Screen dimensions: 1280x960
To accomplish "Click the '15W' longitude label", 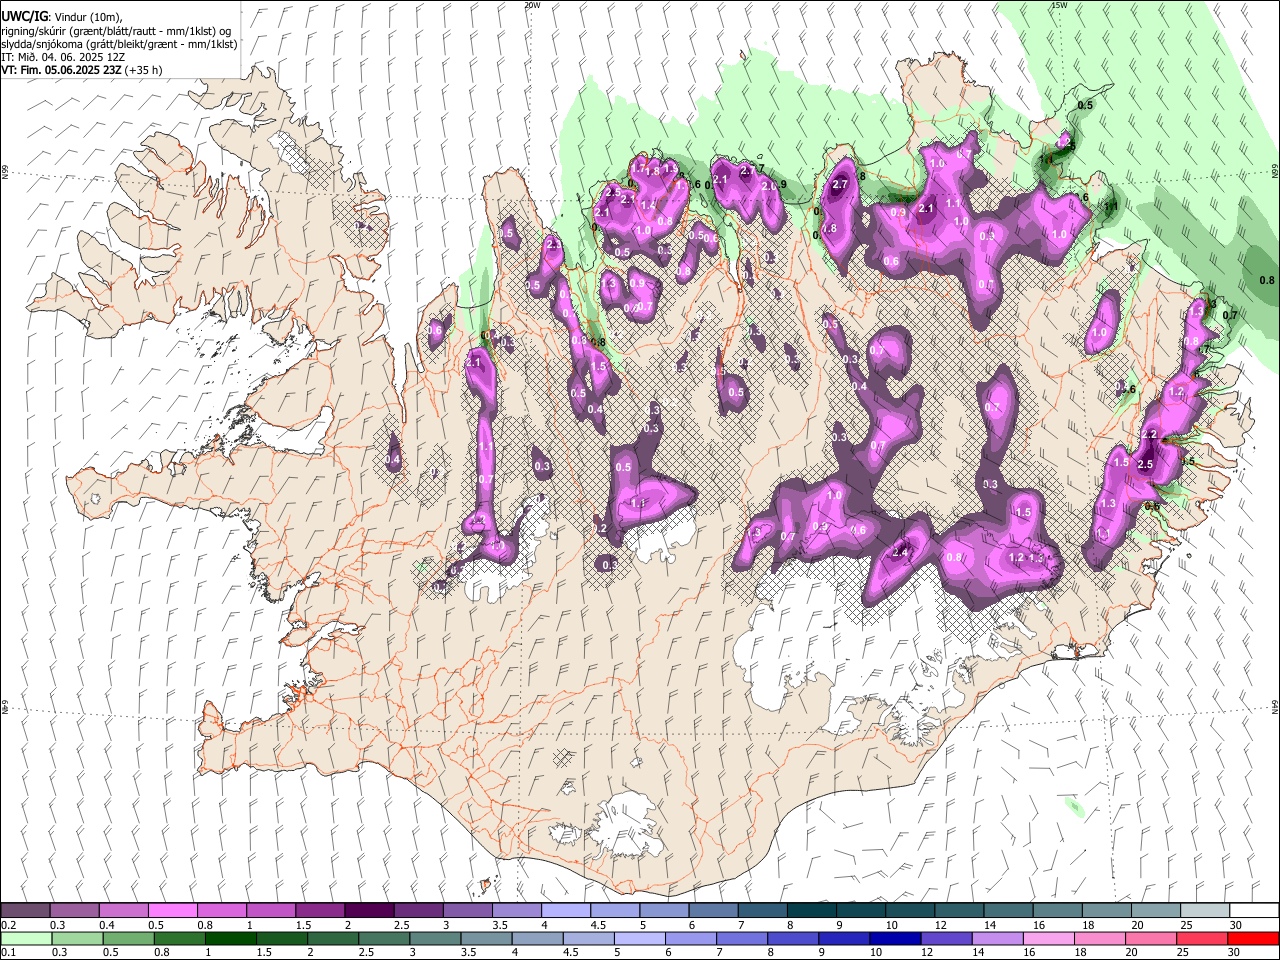I will coord(1059,5).
